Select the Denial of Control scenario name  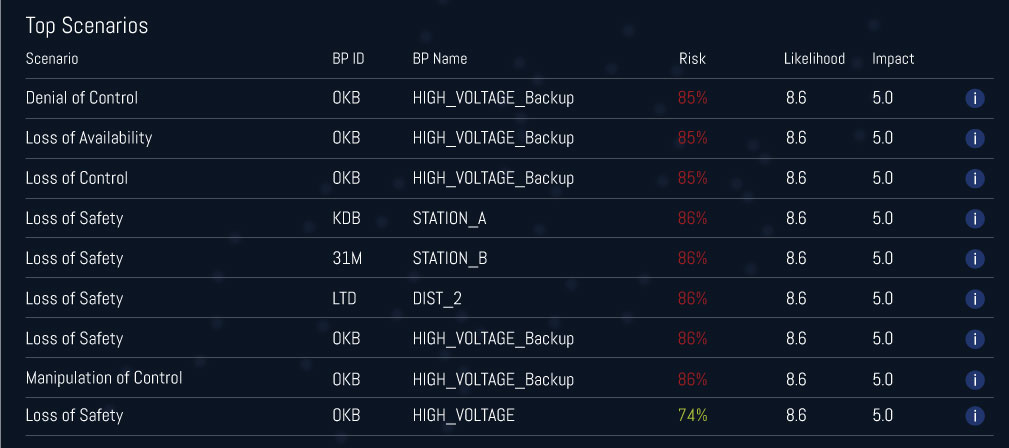point(82,98)
